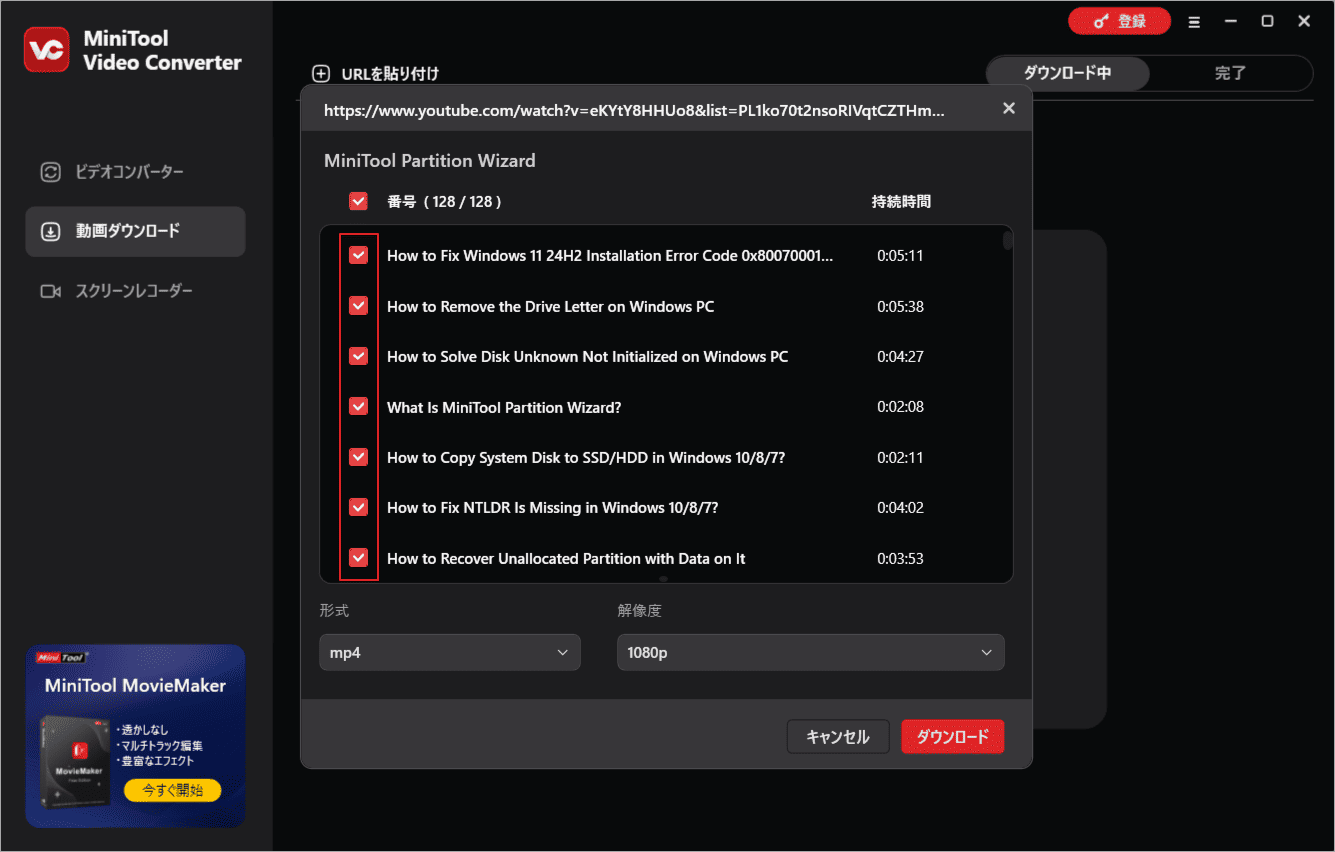Viewport: 1335px width, 852px height.
Task: Maximize the MiniTool Video Converter window
Action: [x=1267, y=21]
